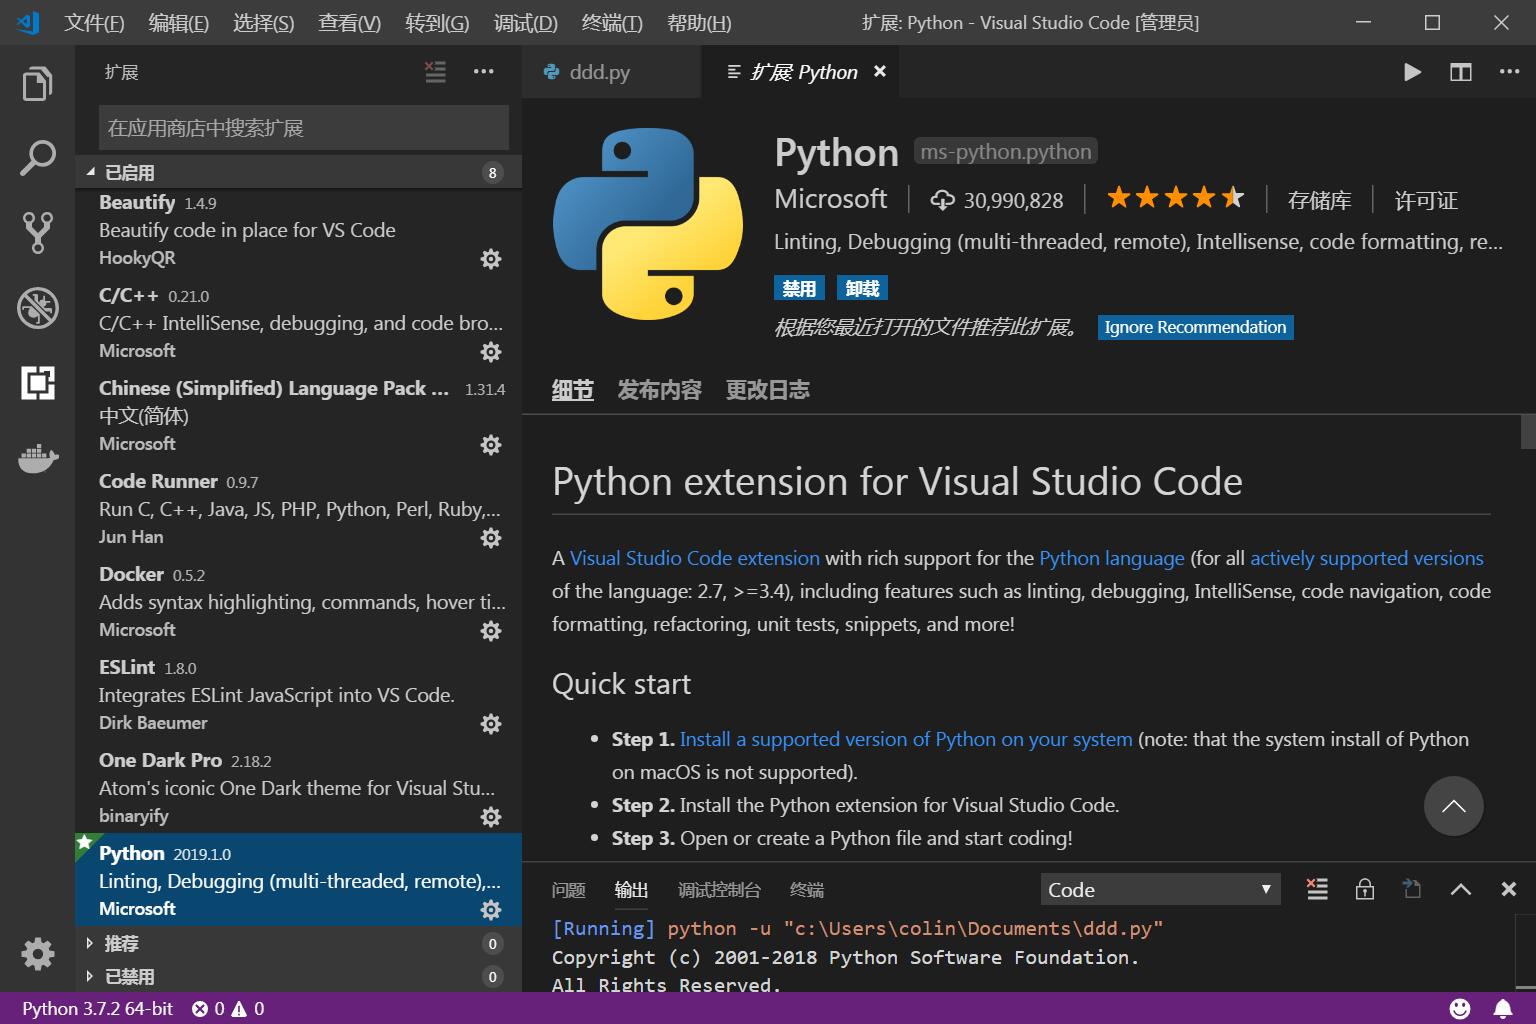Open the Explorer view in activity bar
The image size is (1536, 1024).
[37, 84]
